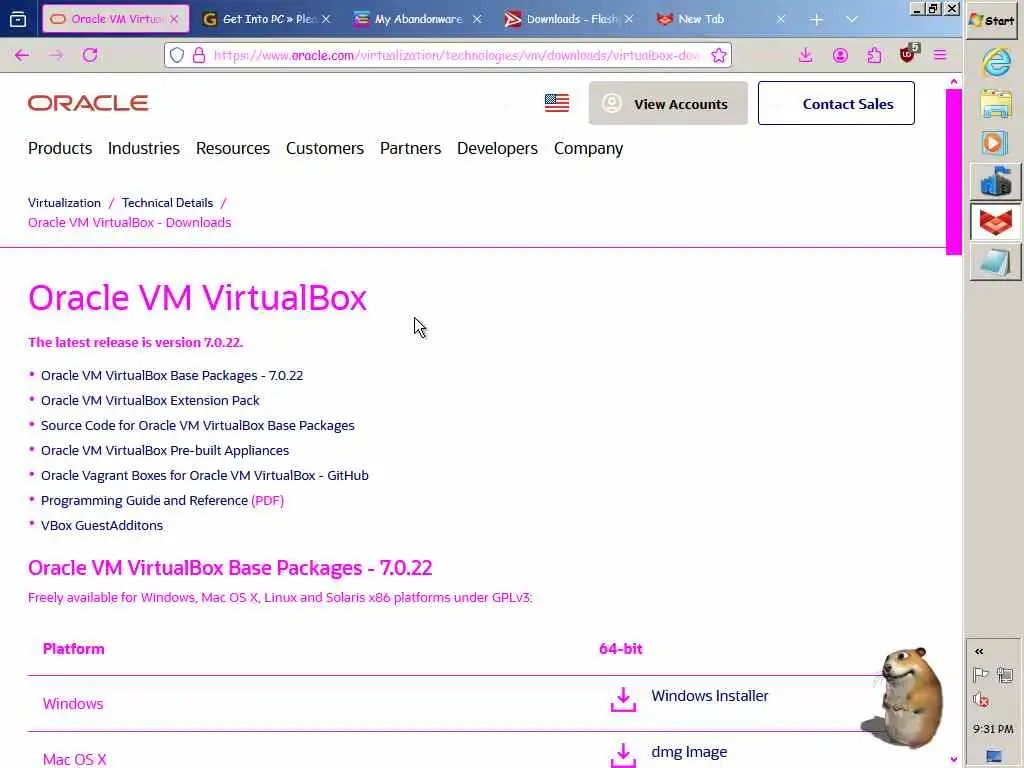The width and height of the screenshot is (1024, 768).
Task: Open the Products menu
Action: (60, 148)
